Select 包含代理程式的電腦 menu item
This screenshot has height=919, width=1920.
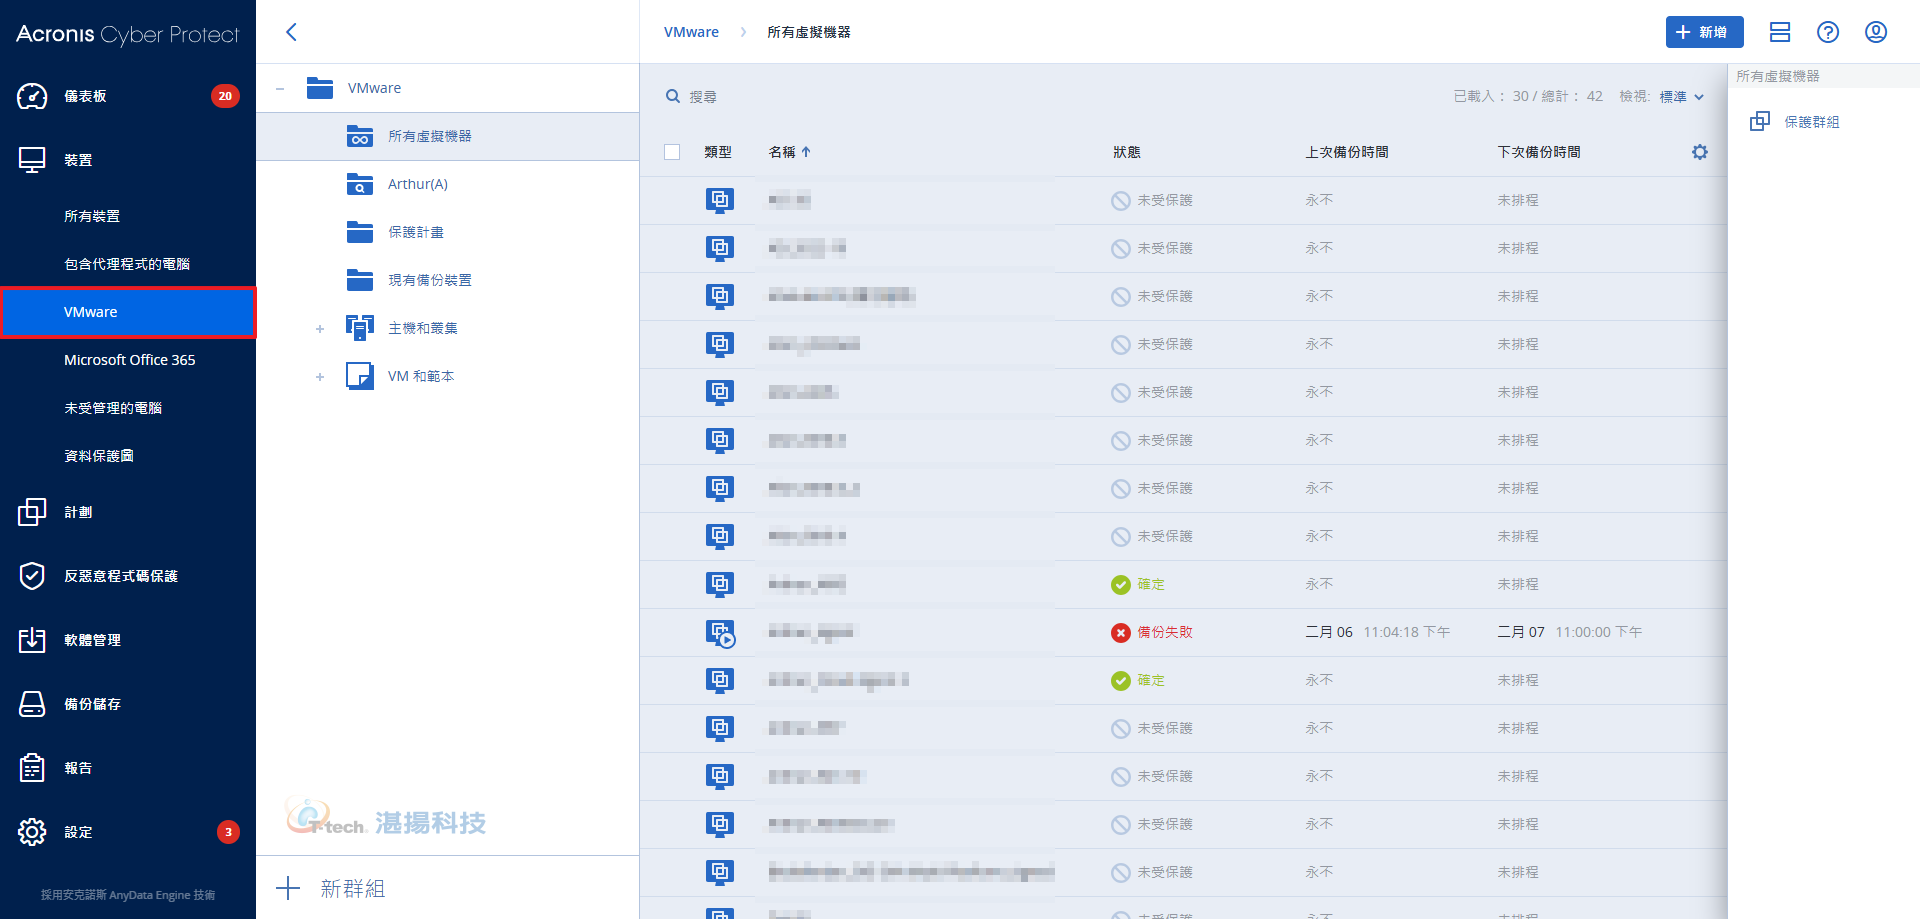pyautogui.click(x=128, y=264)
